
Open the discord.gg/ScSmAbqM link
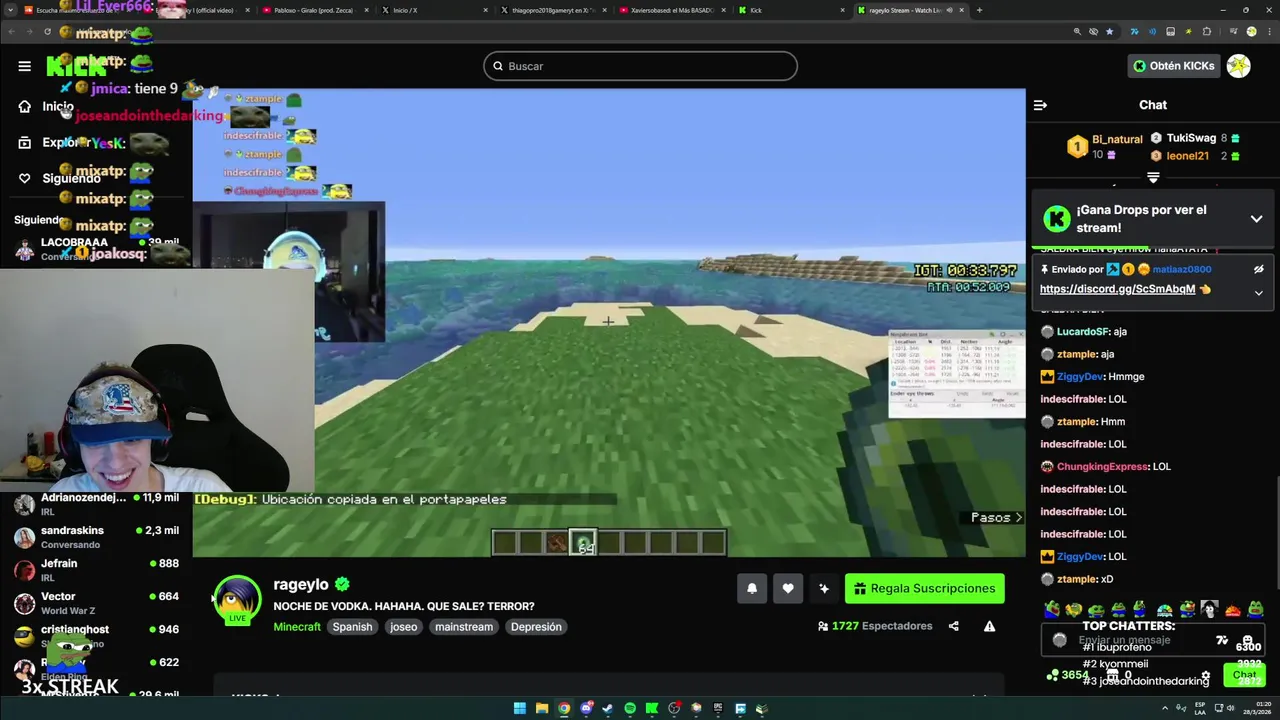1117,289
